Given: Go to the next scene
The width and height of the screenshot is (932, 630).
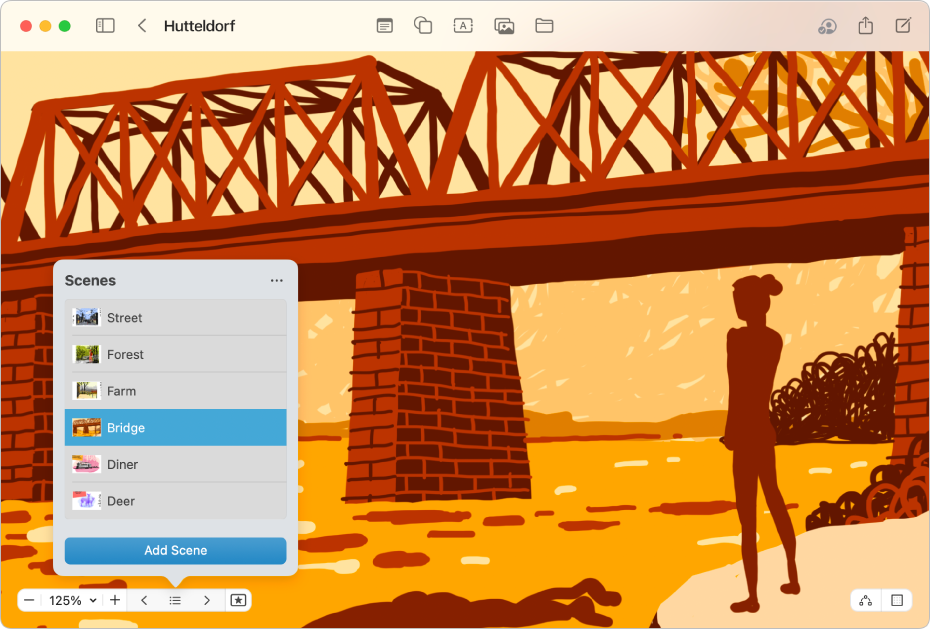Looking at the screenshot, I should (x=207, y=600).
